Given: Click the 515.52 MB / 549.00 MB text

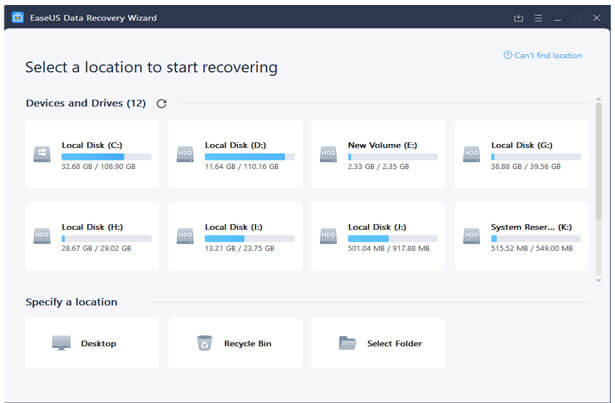Looking at the screenshot, I should point(532,248).
